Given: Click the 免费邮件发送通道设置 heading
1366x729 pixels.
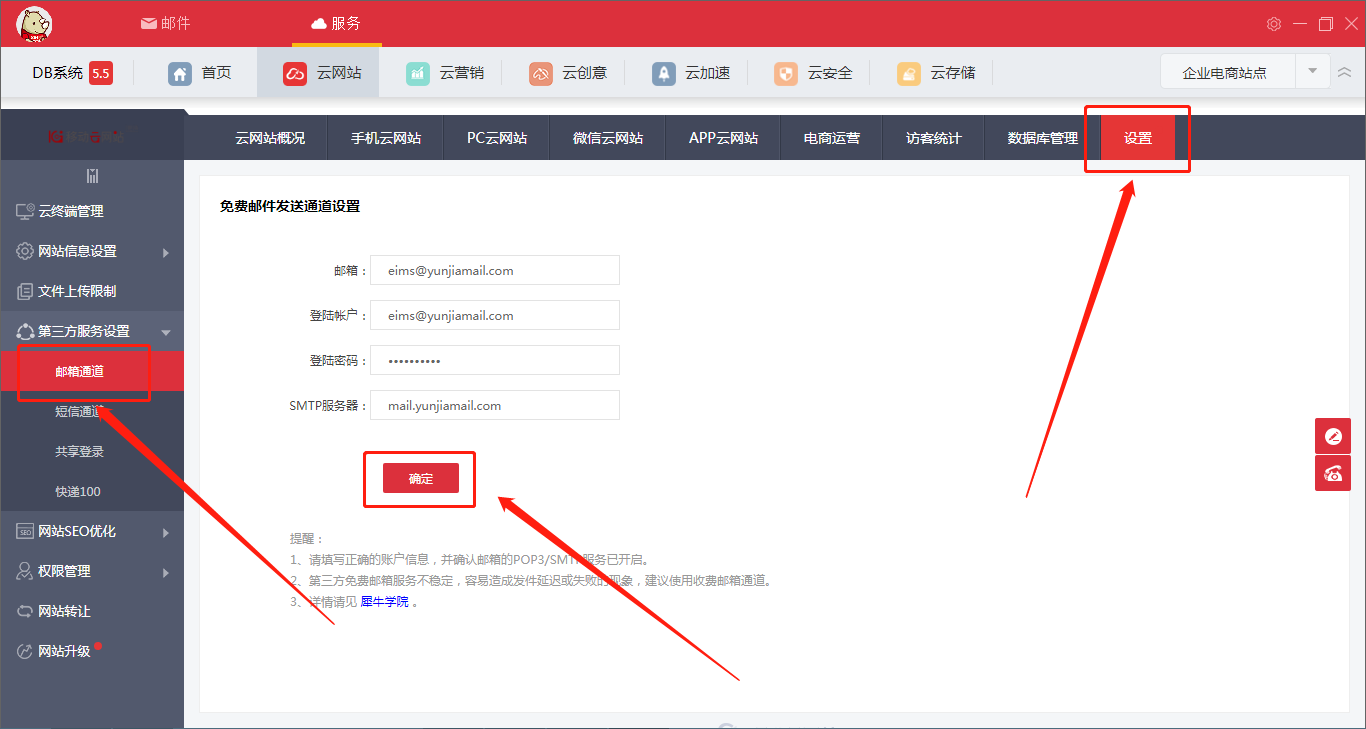Looking at the screenshot, I should [x=290, y=206].
